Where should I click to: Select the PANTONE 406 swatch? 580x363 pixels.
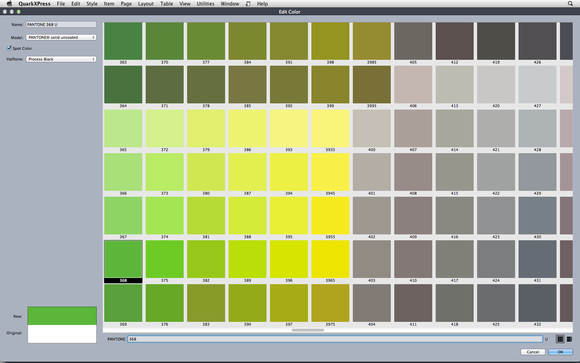[413, 85]
